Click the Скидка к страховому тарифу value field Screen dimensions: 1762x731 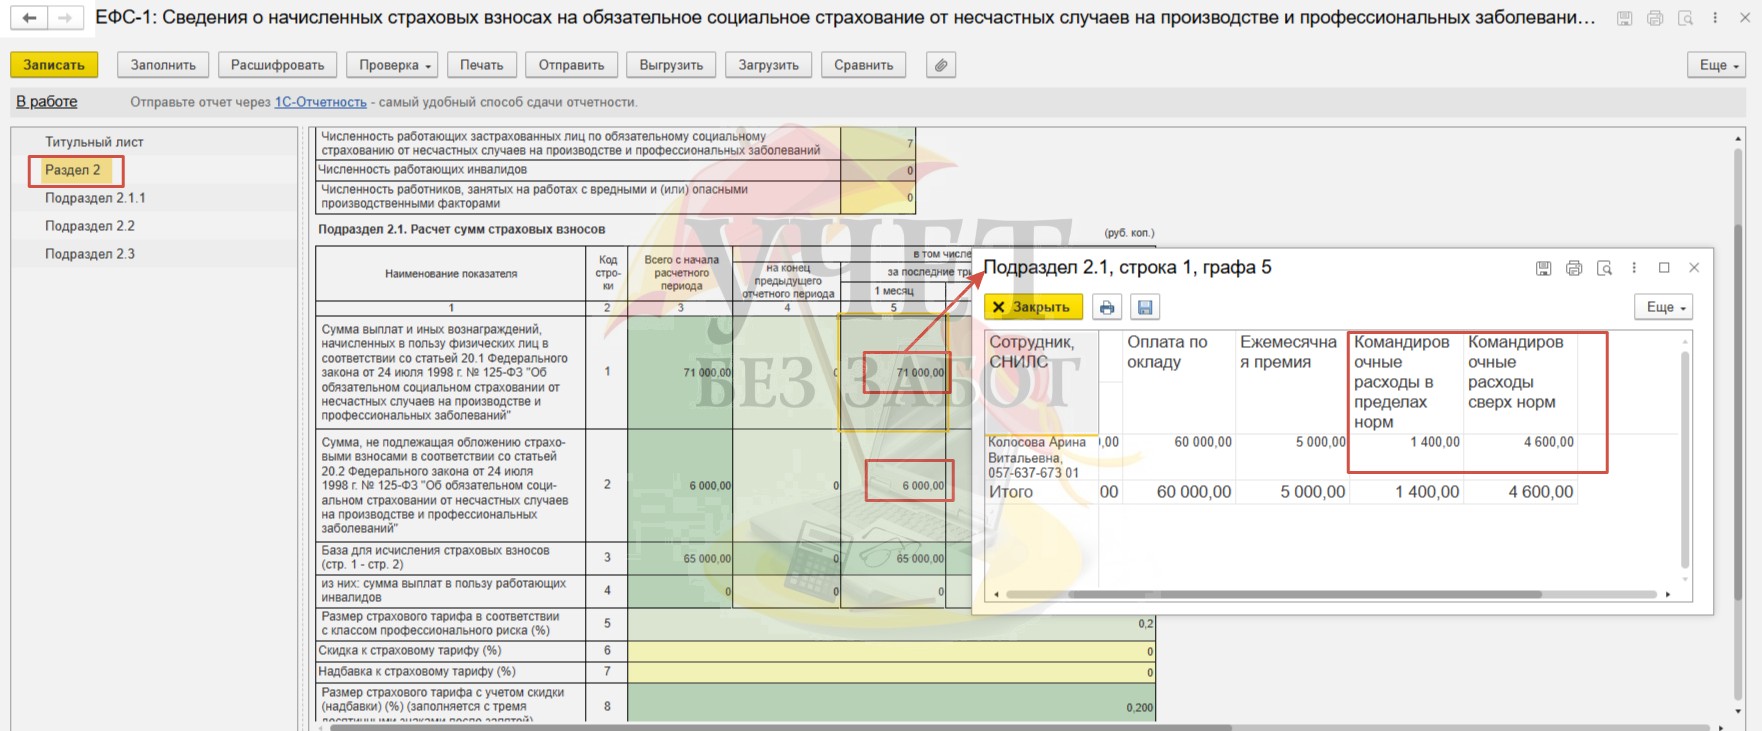tap(891, 651)
